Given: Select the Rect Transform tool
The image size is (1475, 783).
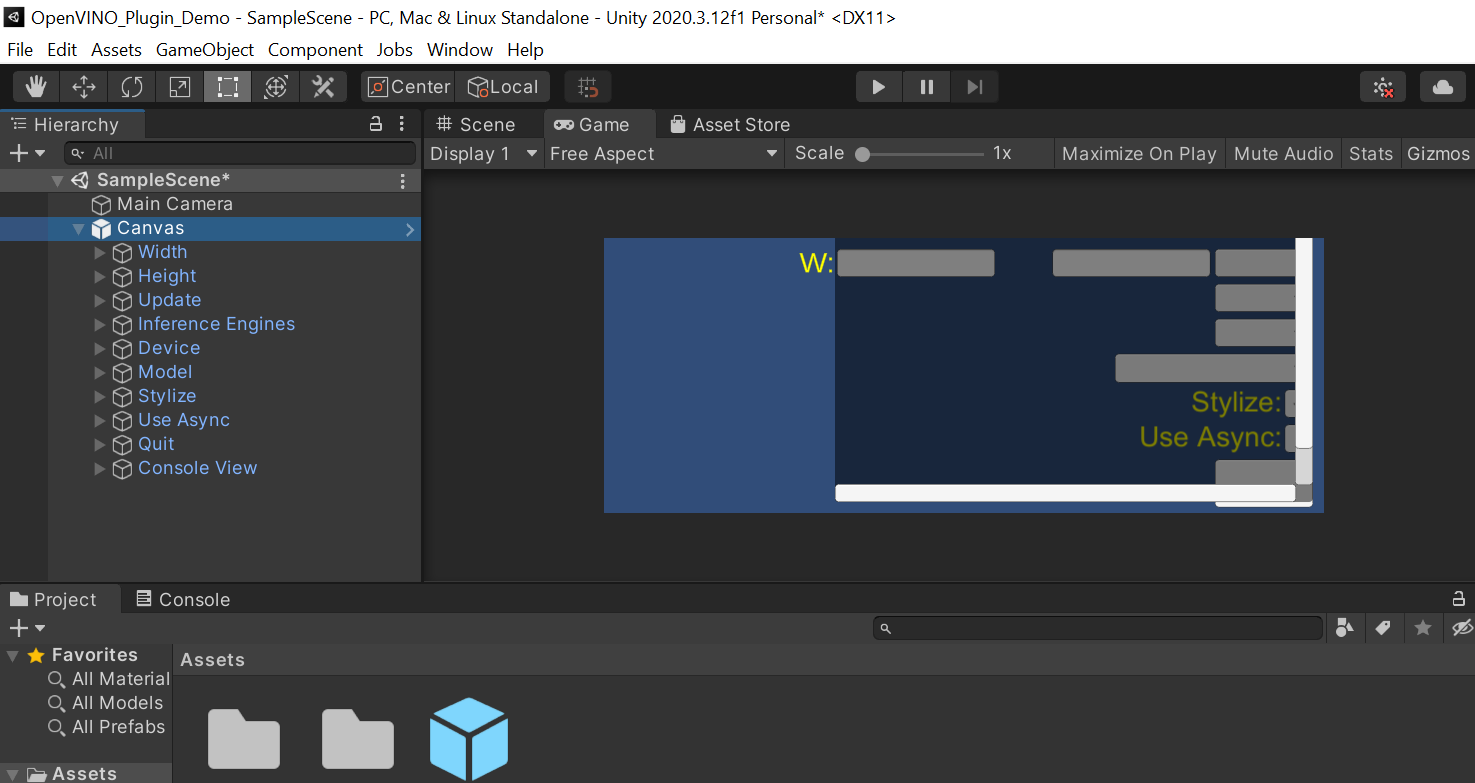Looking at the screenshot, I should (228, 87).
